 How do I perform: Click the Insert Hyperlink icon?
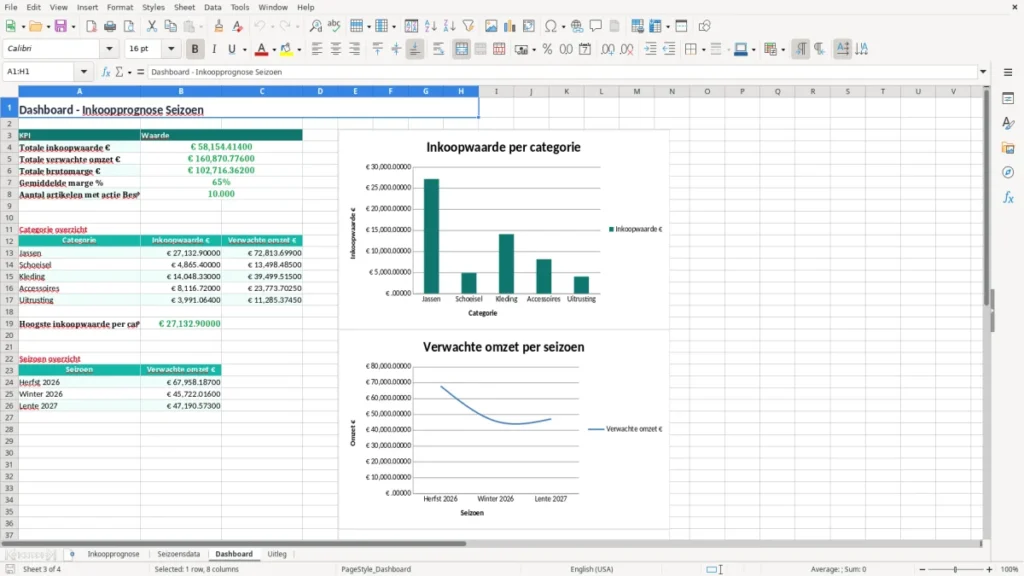tap(577, 26)
